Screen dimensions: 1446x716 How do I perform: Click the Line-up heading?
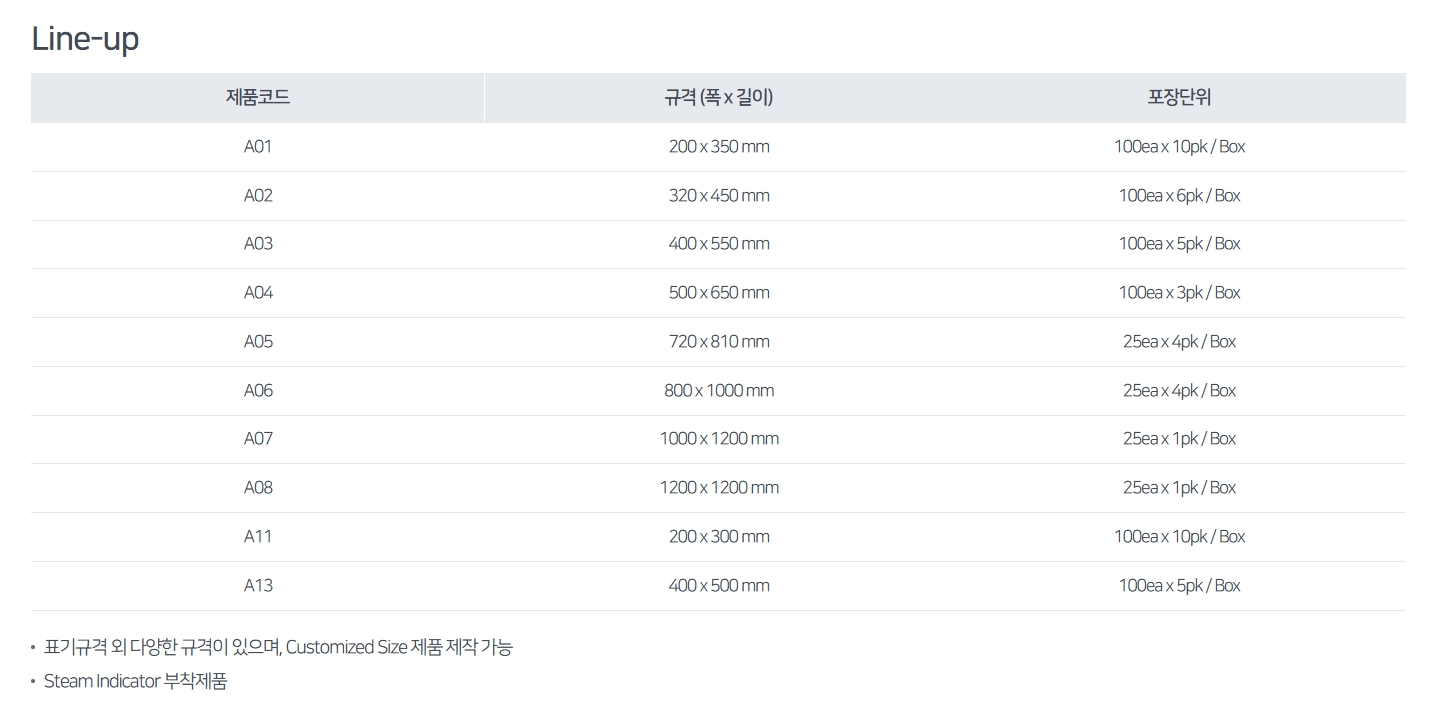(x=85, y=39)
